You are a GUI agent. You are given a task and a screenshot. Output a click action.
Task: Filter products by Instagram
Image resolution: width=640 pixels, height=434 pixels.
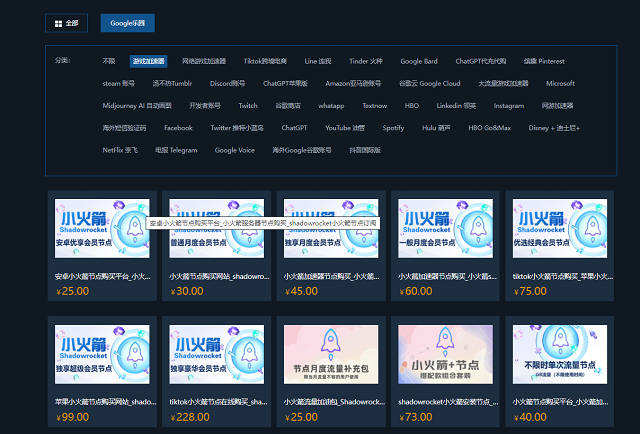(509, 106)
